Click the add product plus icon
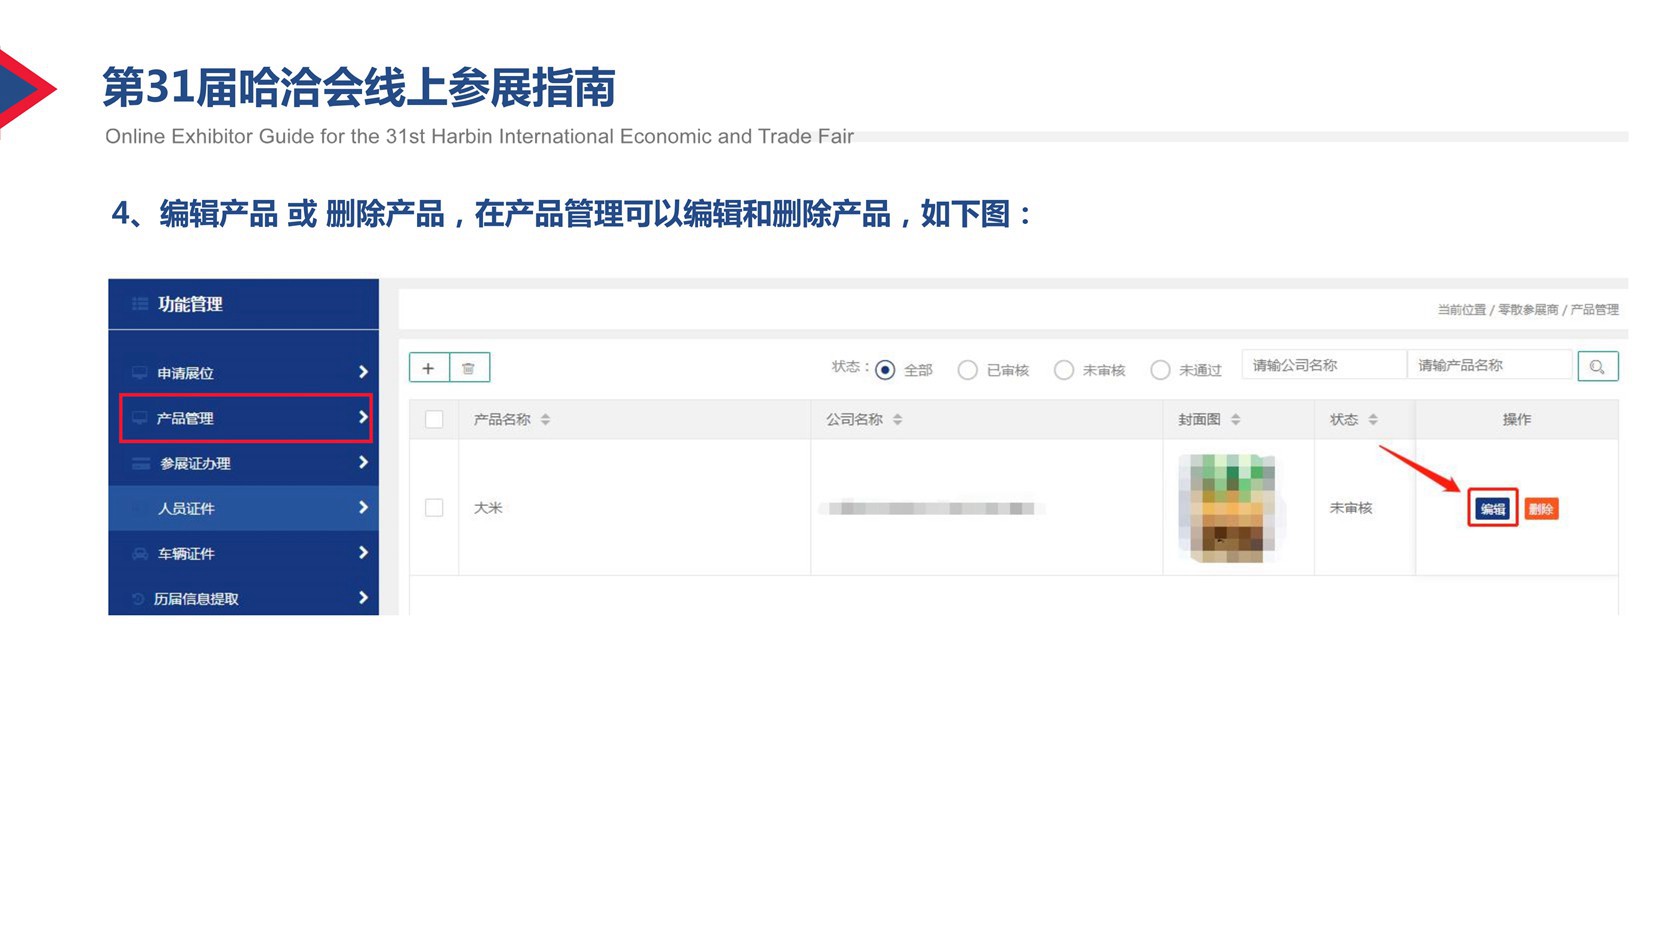Viewport: 1680px width, 945px height. (429, 368)
